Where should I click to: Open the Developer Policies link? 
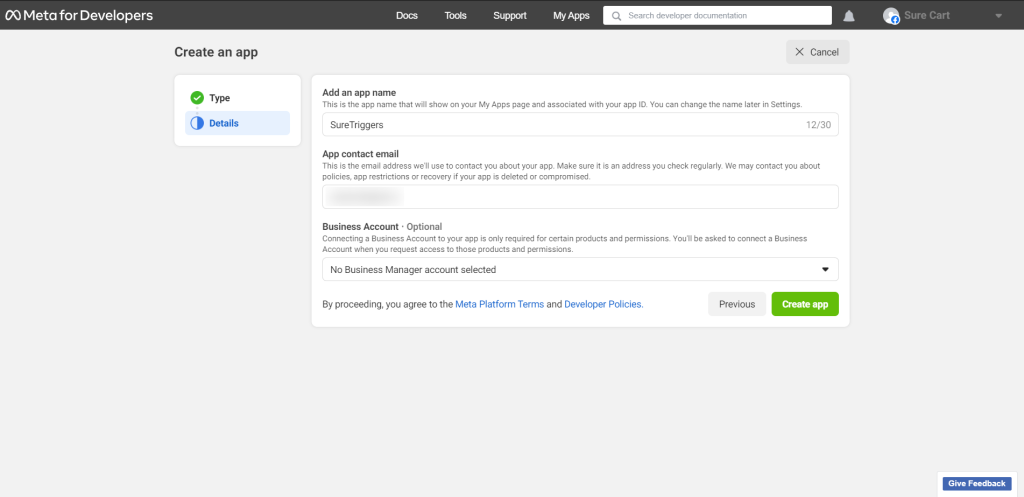point(603,304)
